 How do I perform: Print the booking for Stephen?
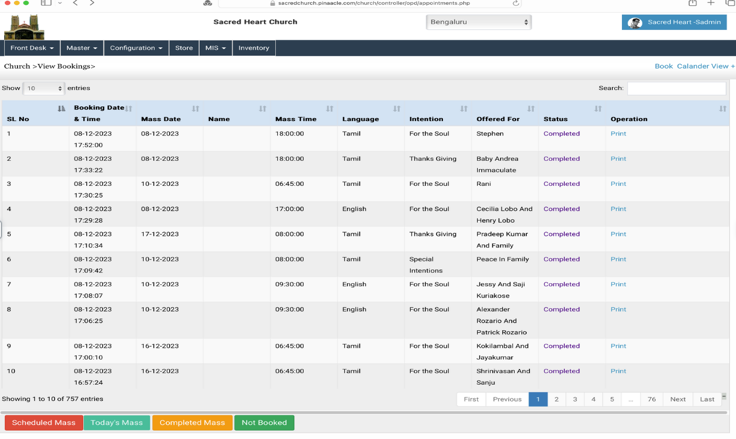coord(618,134)
